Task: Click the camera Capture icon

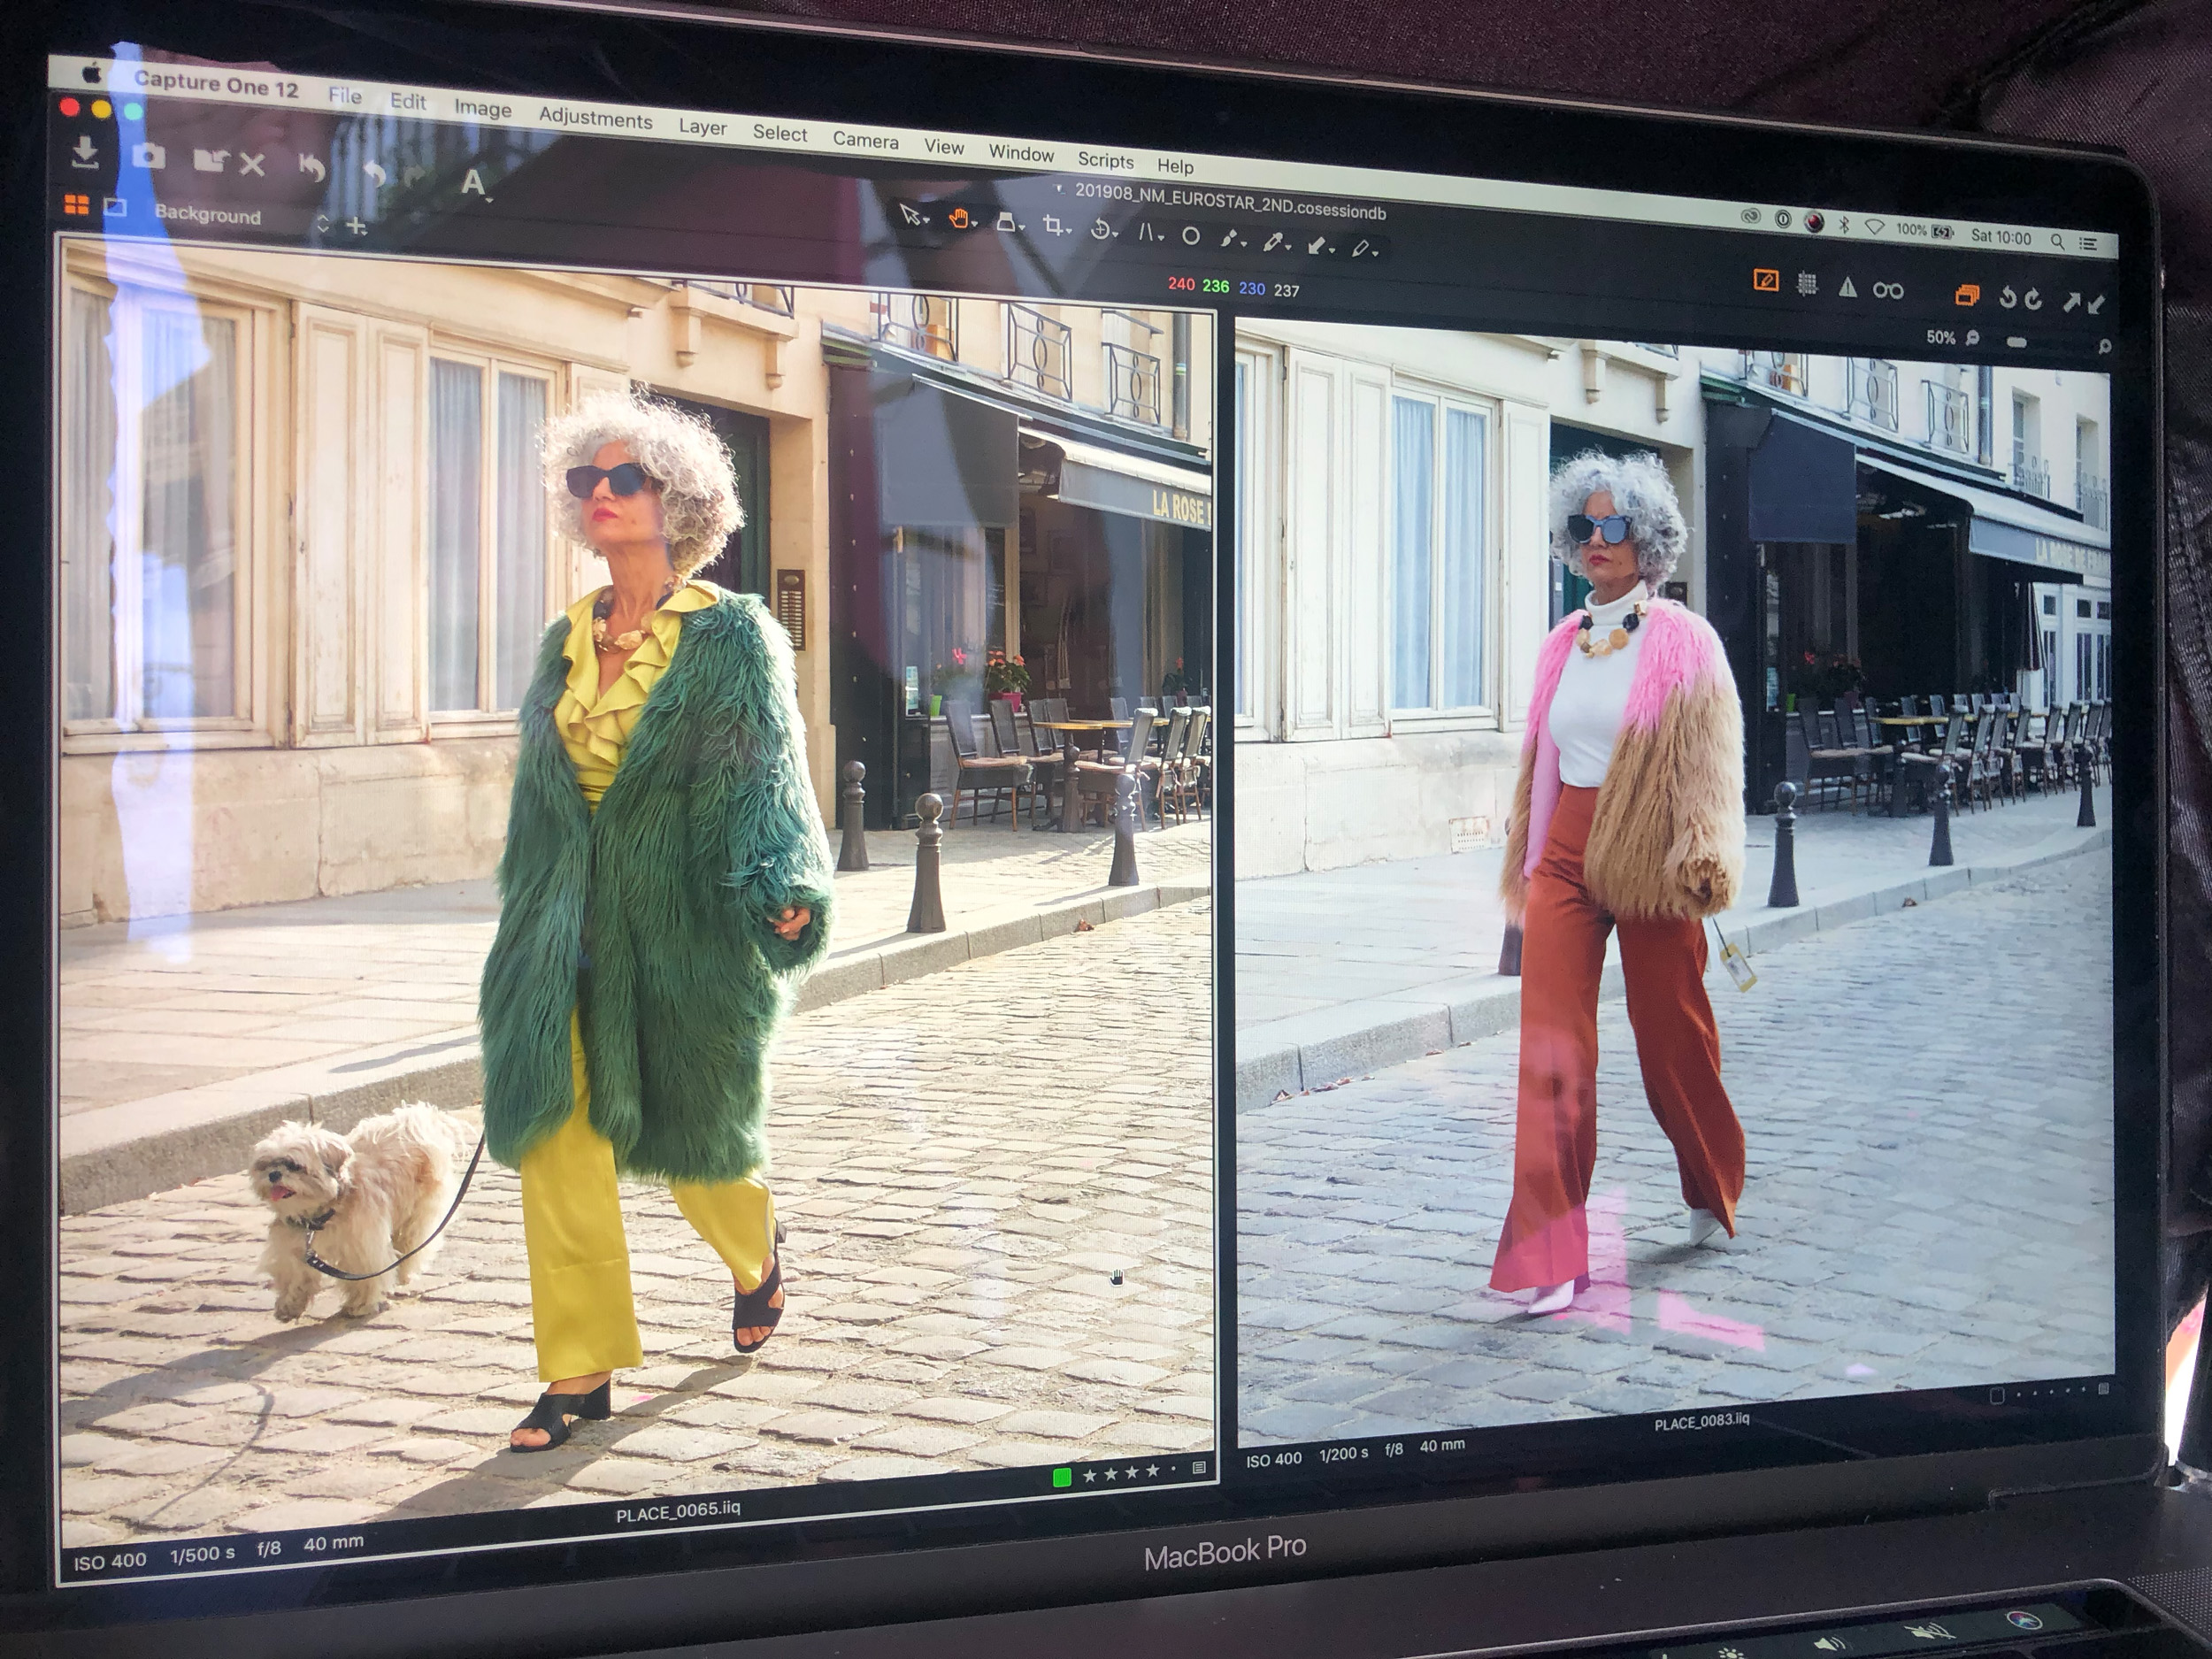Action: 148,156
